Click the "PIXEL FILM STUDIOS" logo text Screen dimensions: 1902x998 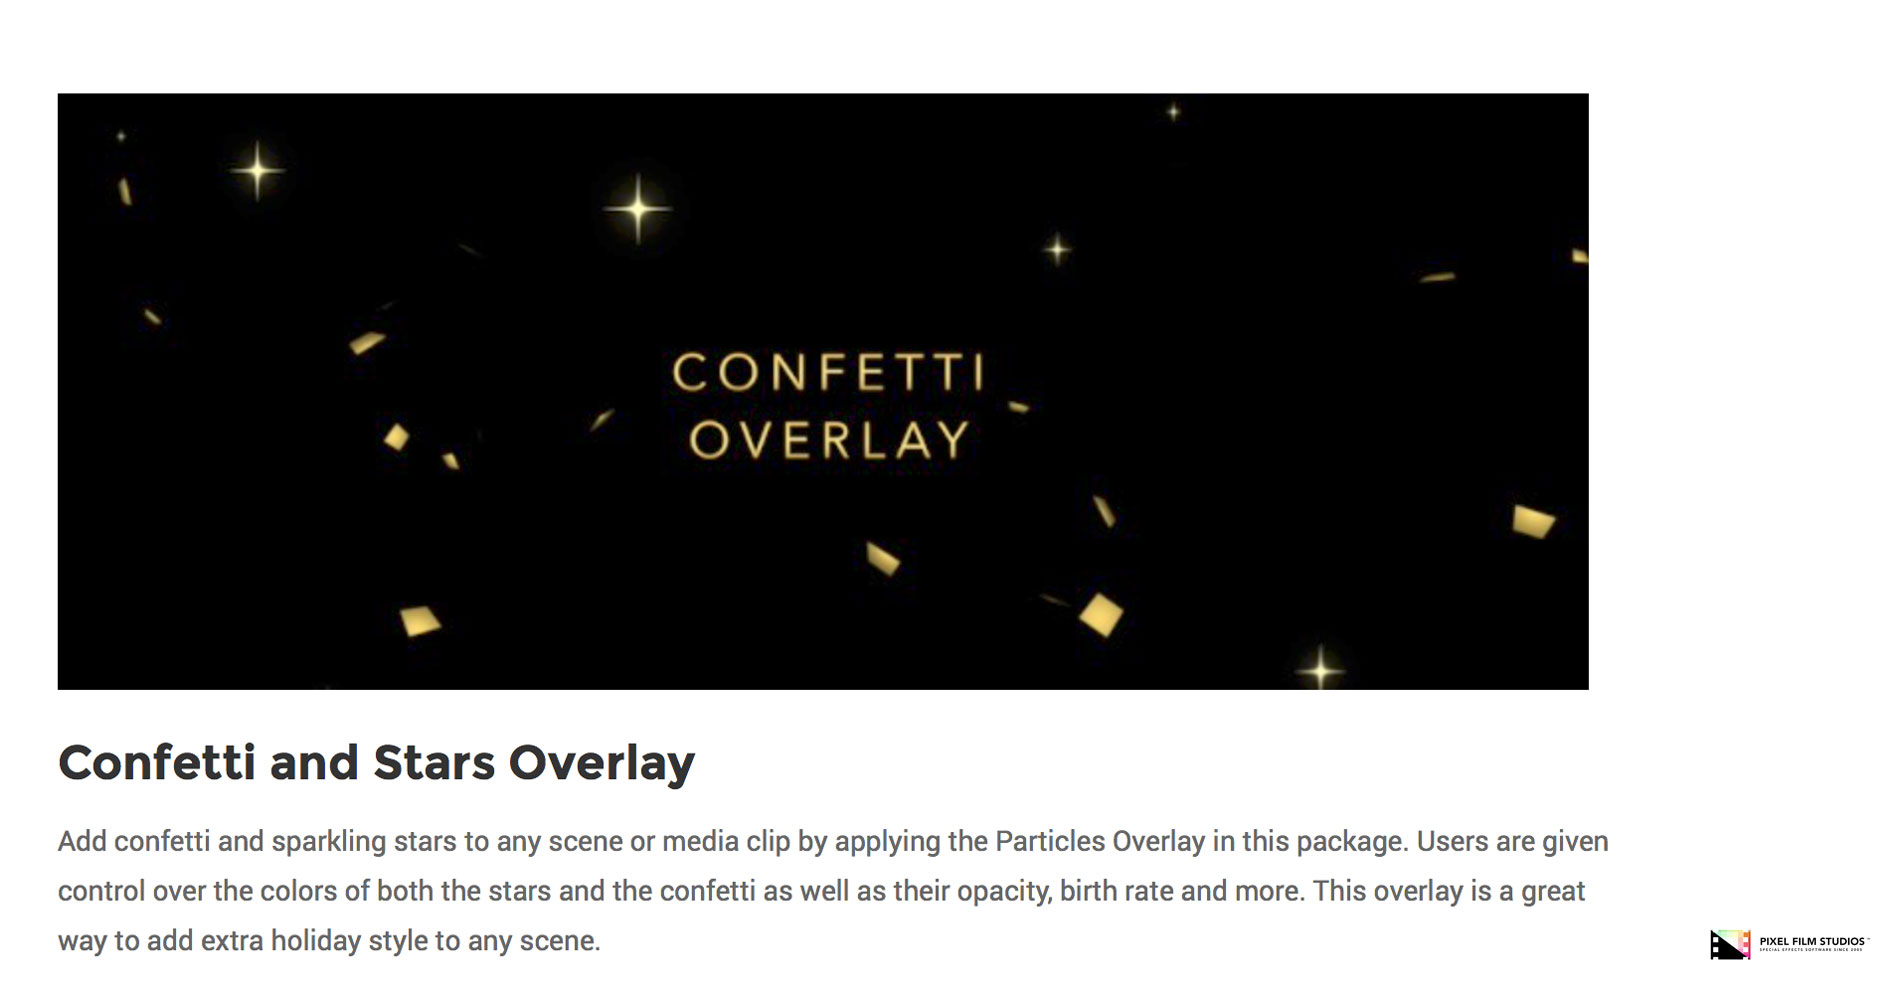coord(1812,942)
